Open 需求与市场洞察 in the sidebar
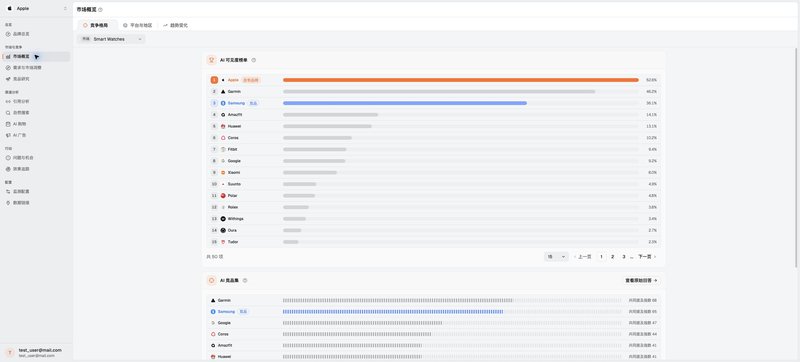The image size is (800, 362). coord(36,68)
